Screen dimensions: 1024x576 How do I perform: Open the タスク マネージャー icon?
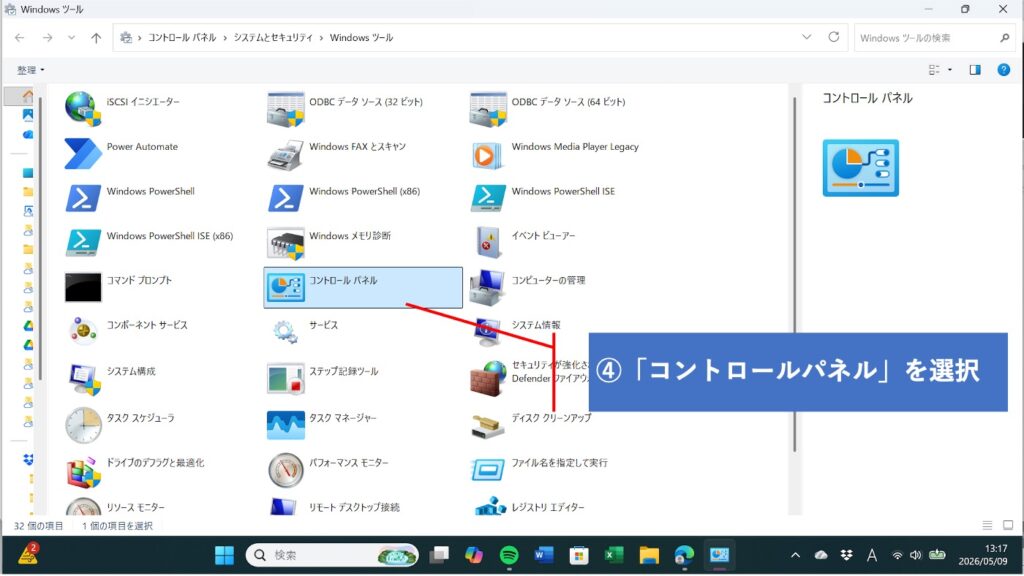(x=285, y=425)
